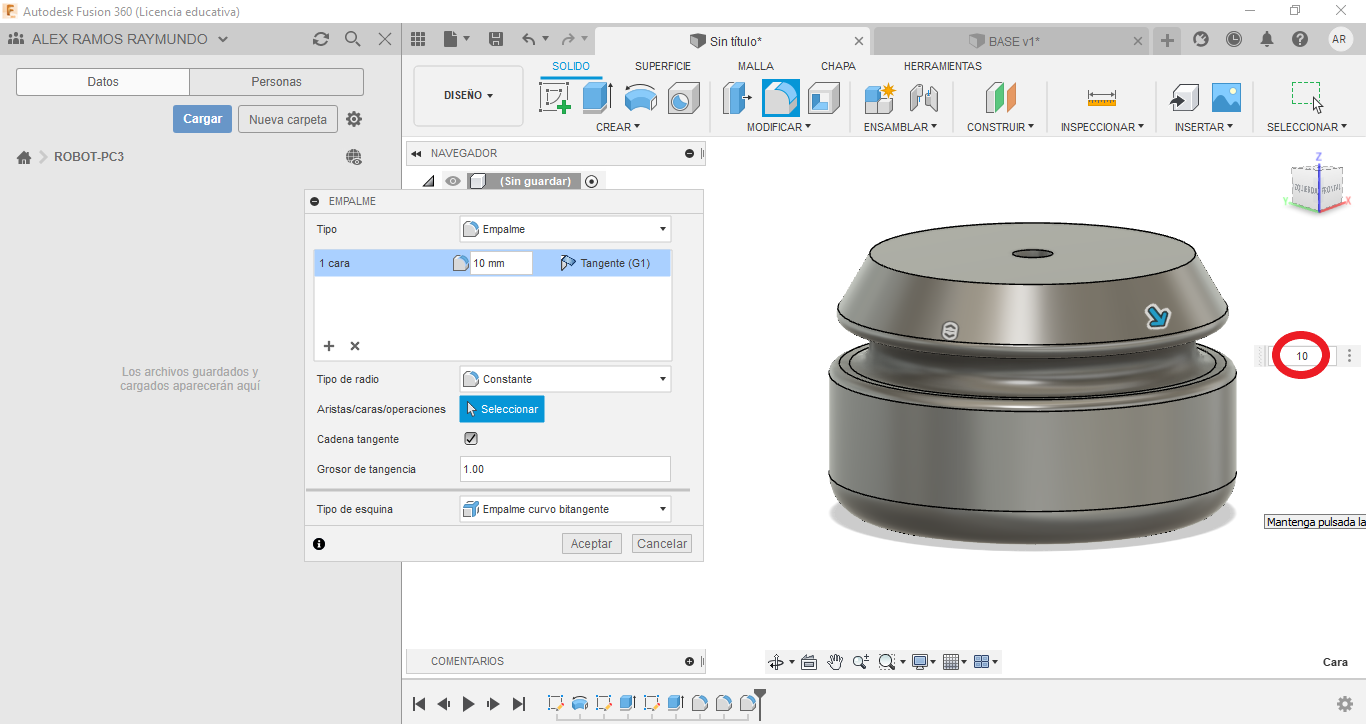Open the DISEÑO workspace dropdown
This screenshot has width=1366, height=724.
click(x=468, y=96)
